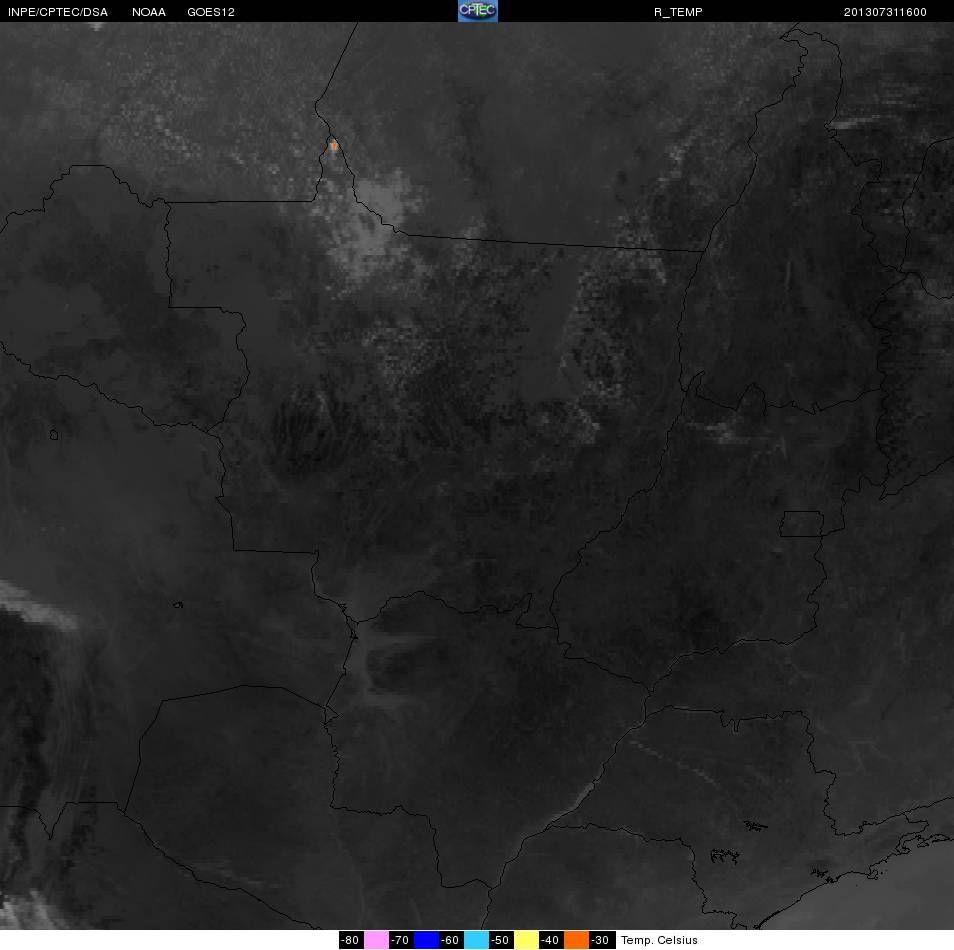
Task: Click the cyan -60 to -50 legend swatch
Action: click(x=476, y=940)
